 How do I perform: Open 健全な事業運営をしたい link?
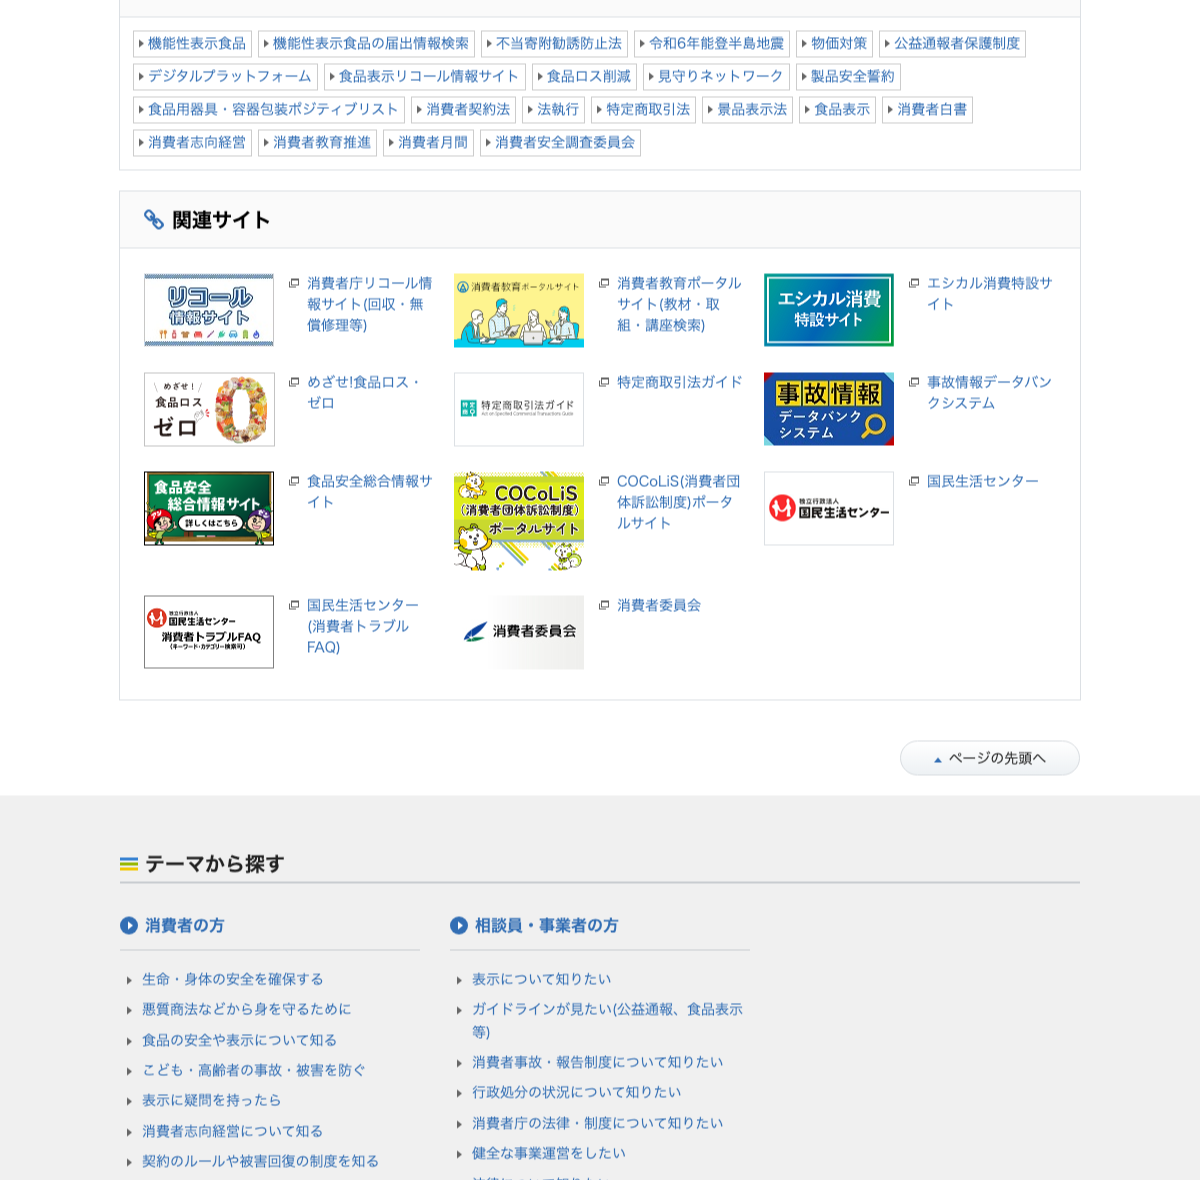[x=549, y=1153]
